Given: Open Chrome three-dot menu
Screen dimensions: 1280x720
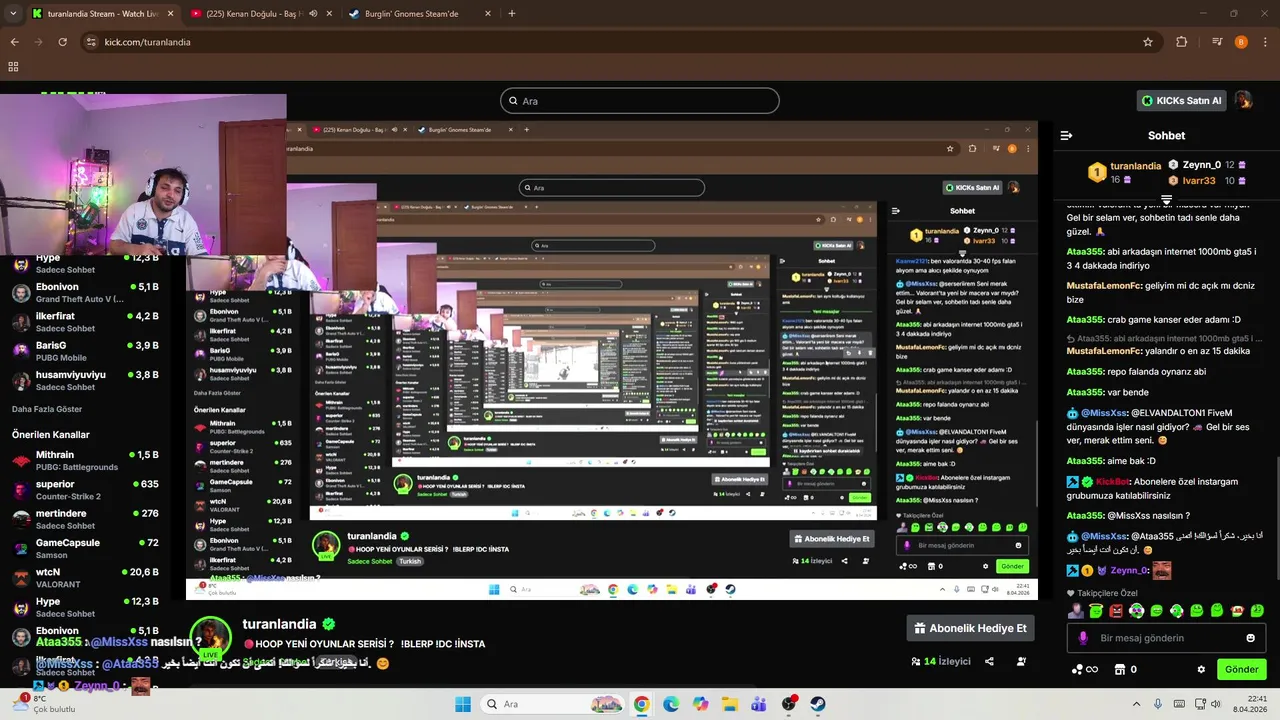Looking at the screenshot, I should tap(1266, 42).
